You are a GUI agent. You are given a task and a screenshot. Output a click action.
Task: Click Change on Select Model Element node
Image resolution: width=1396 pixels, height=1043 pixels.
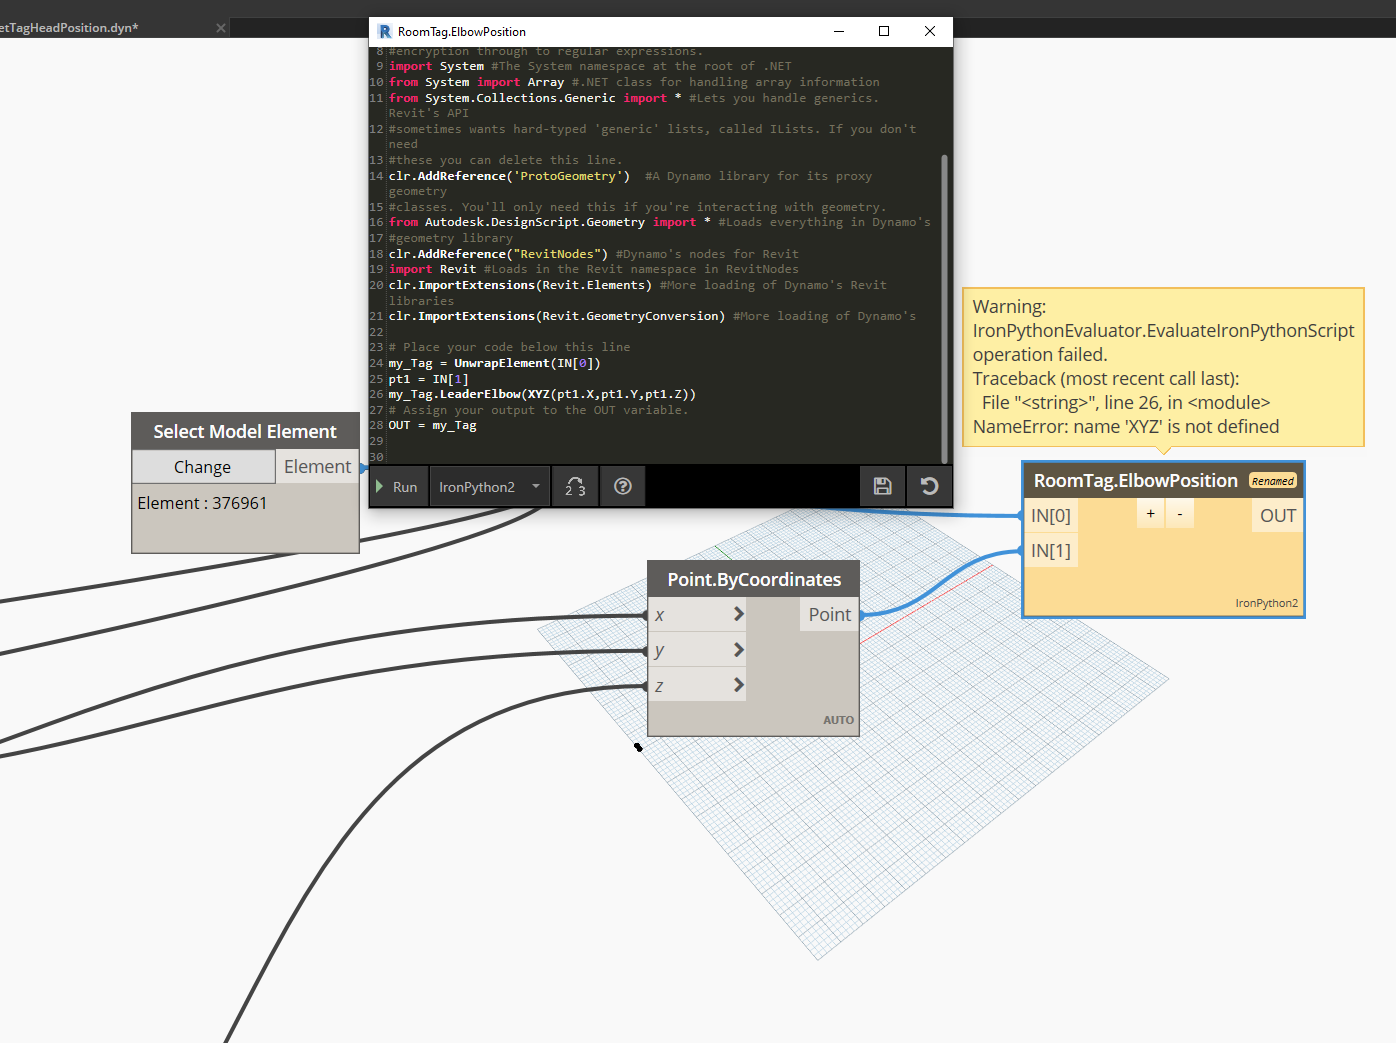click(x=203, y=467)
